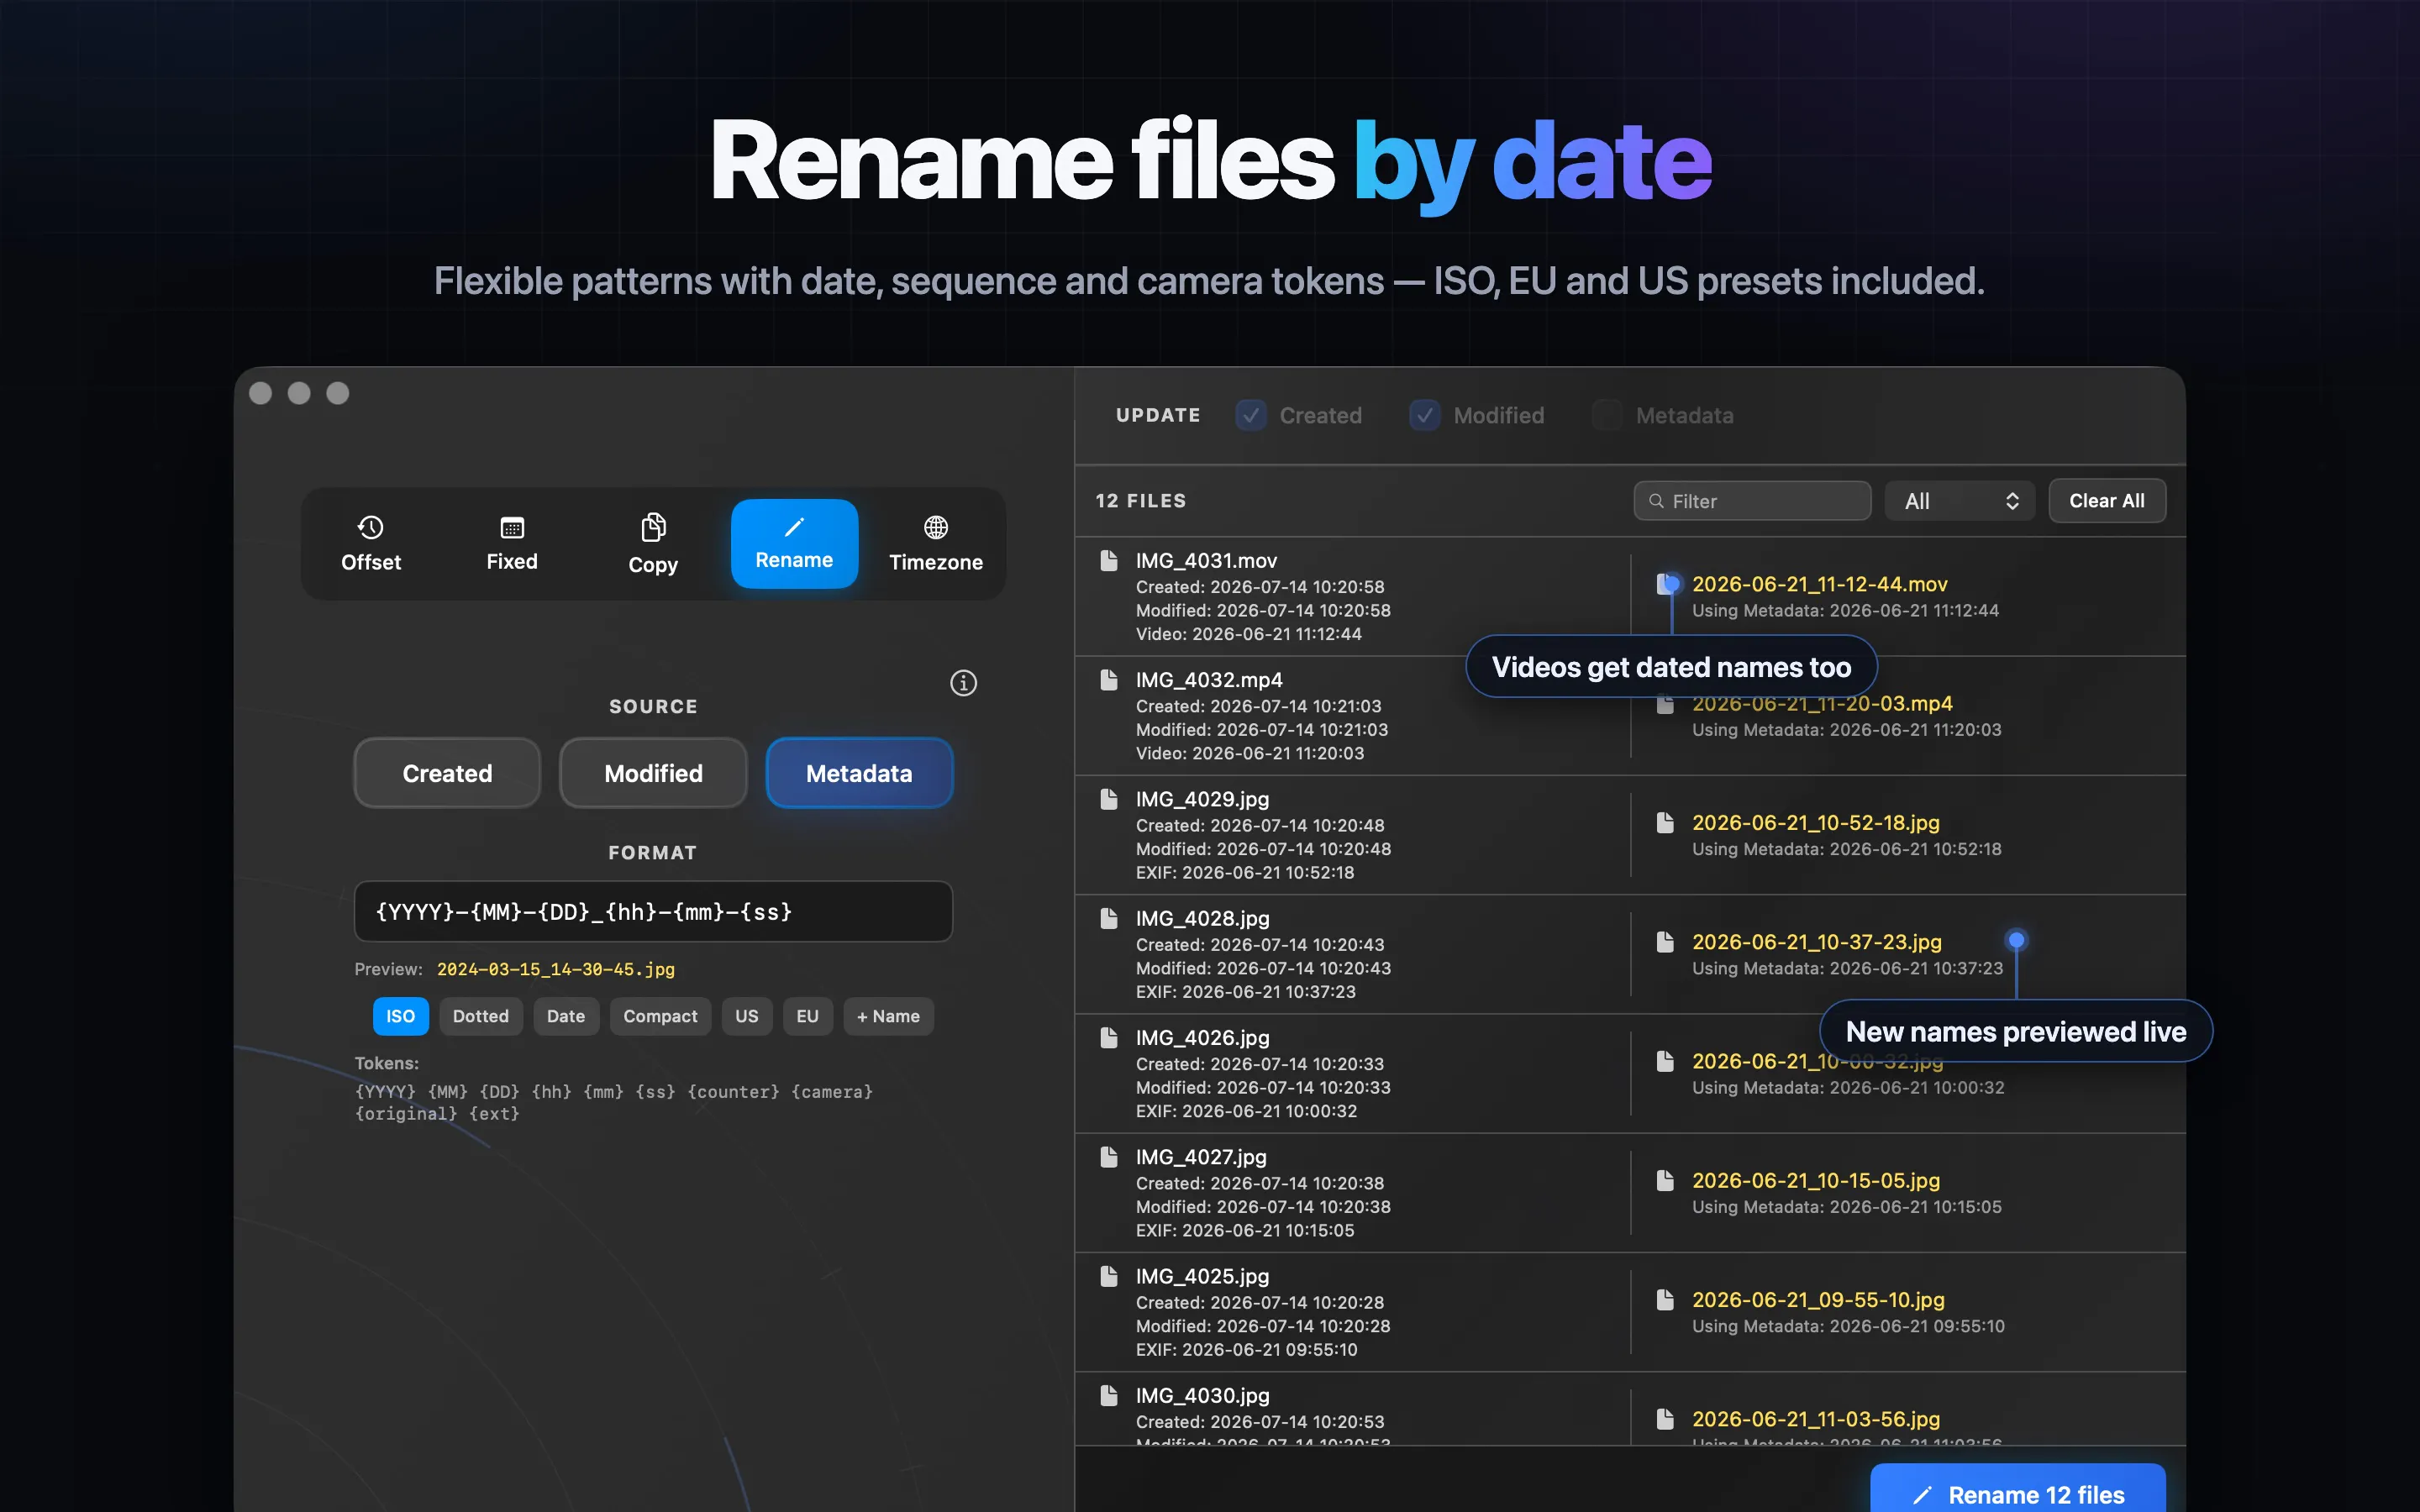The image size is (2420, 1512).
Task: Enable the Metadata update checkbox
Action: pyautogui.click(x=1607, y=415)
